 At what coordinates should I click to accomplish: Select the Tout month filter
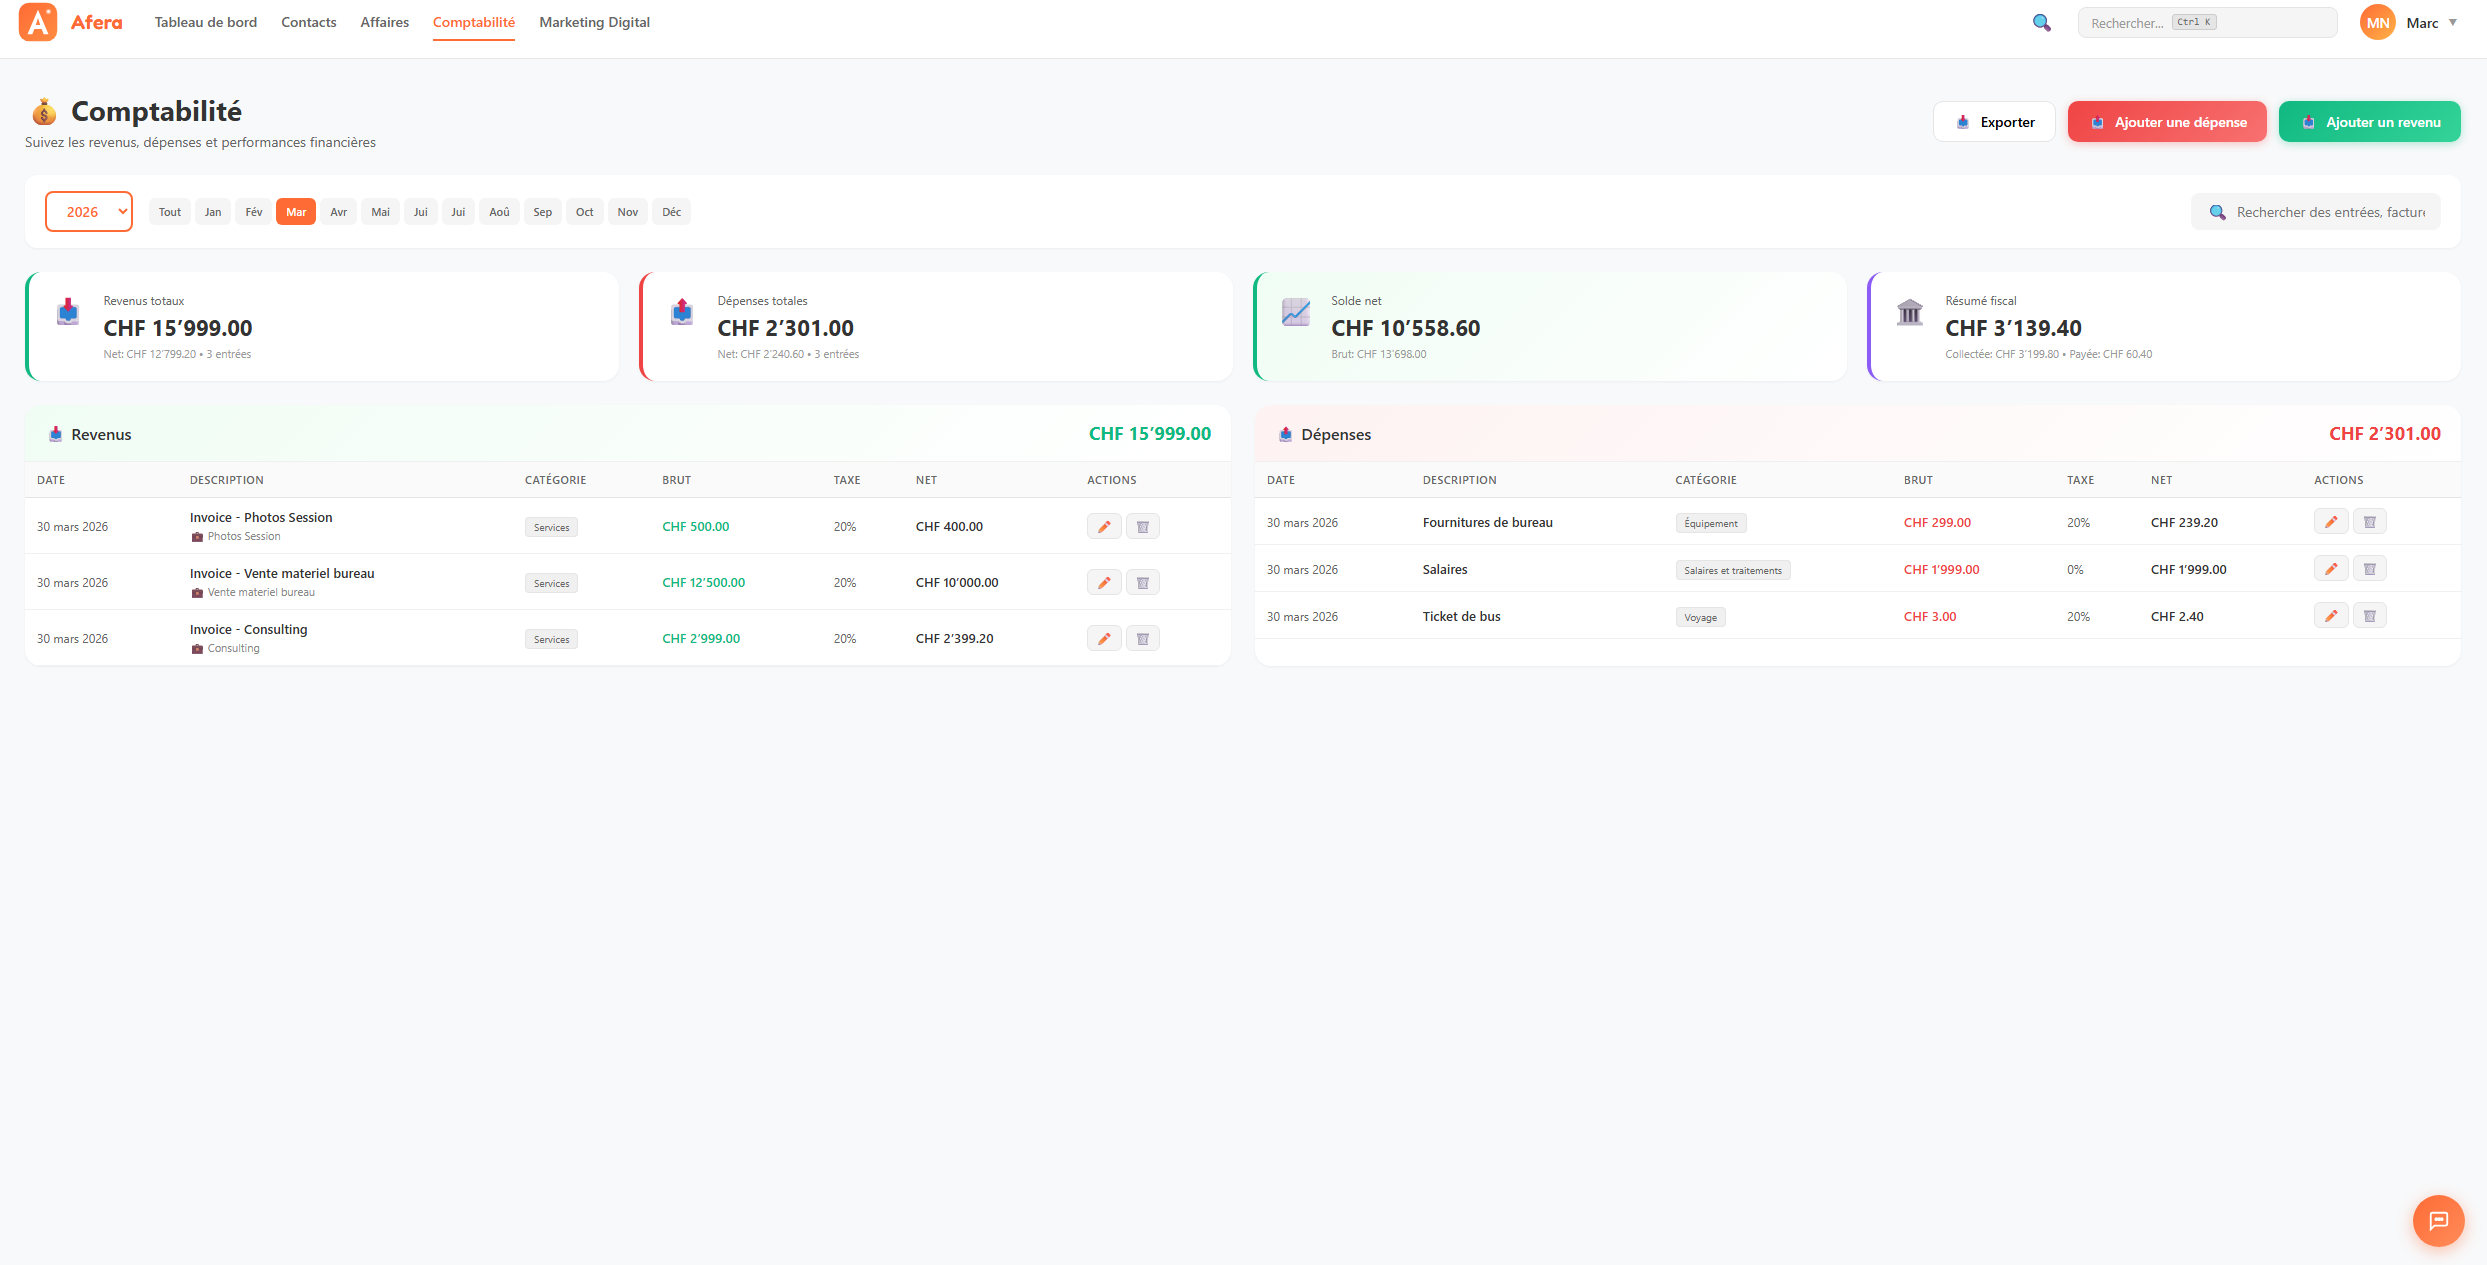pos(170,212)
